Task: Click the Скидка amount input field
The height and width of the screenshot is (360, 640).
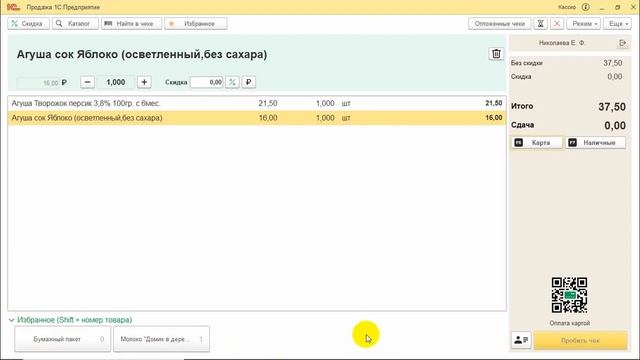Action: (x=207, y=82)
